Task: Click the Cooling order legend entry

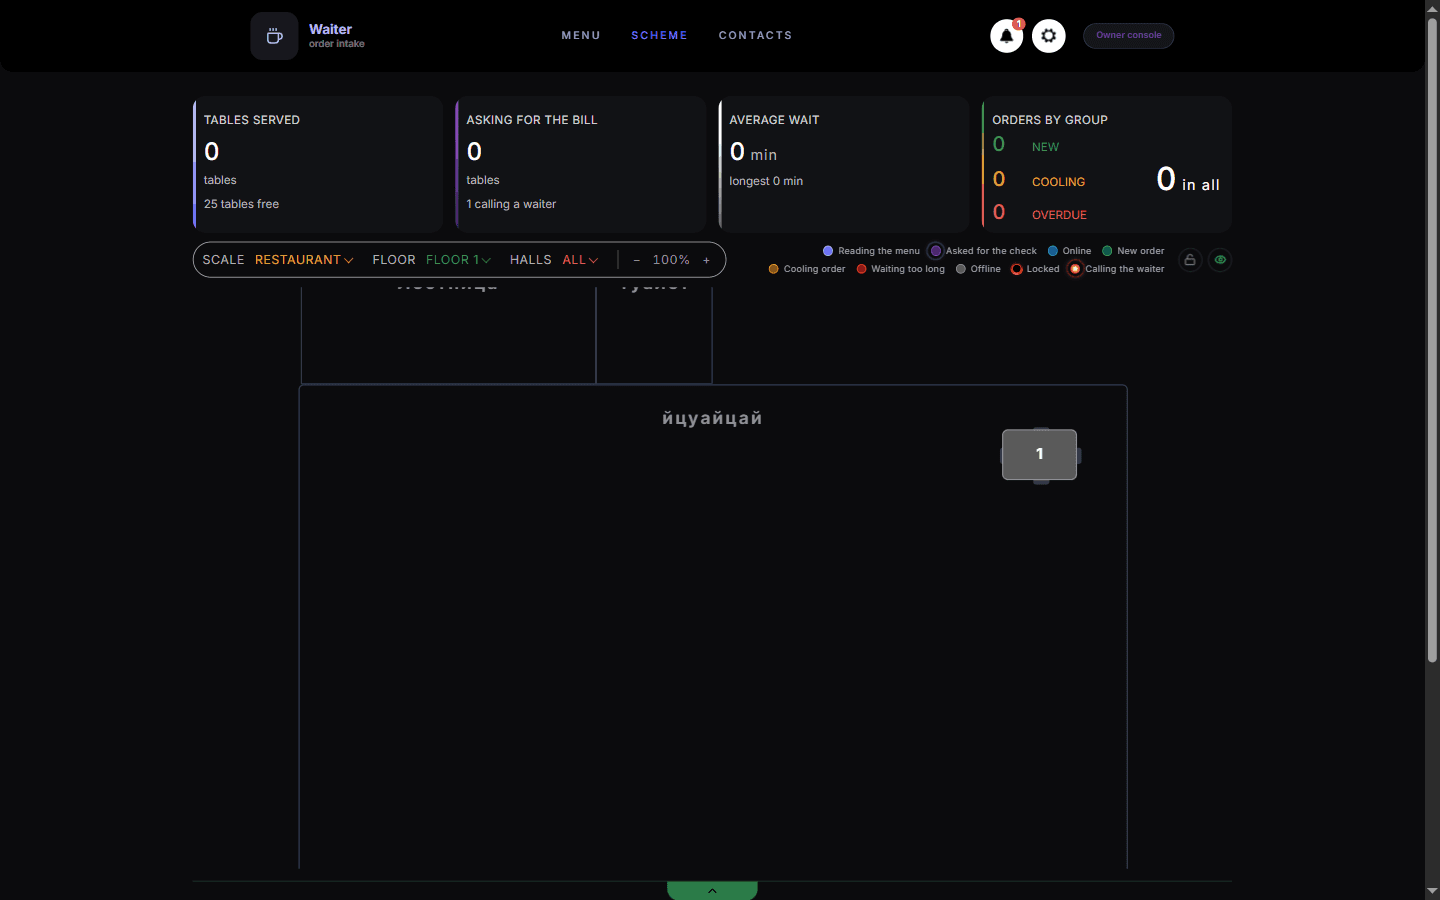Action: (807, 269)
